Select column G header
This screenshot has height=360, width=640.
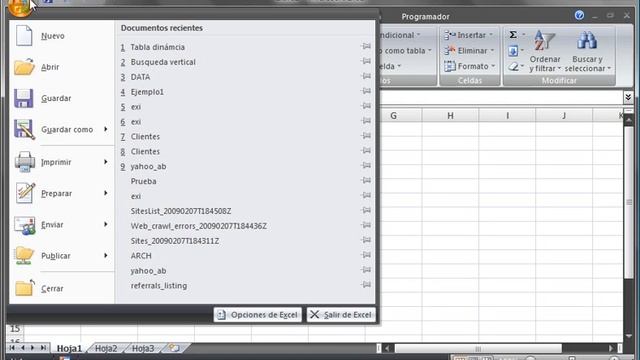pos(393,116)
